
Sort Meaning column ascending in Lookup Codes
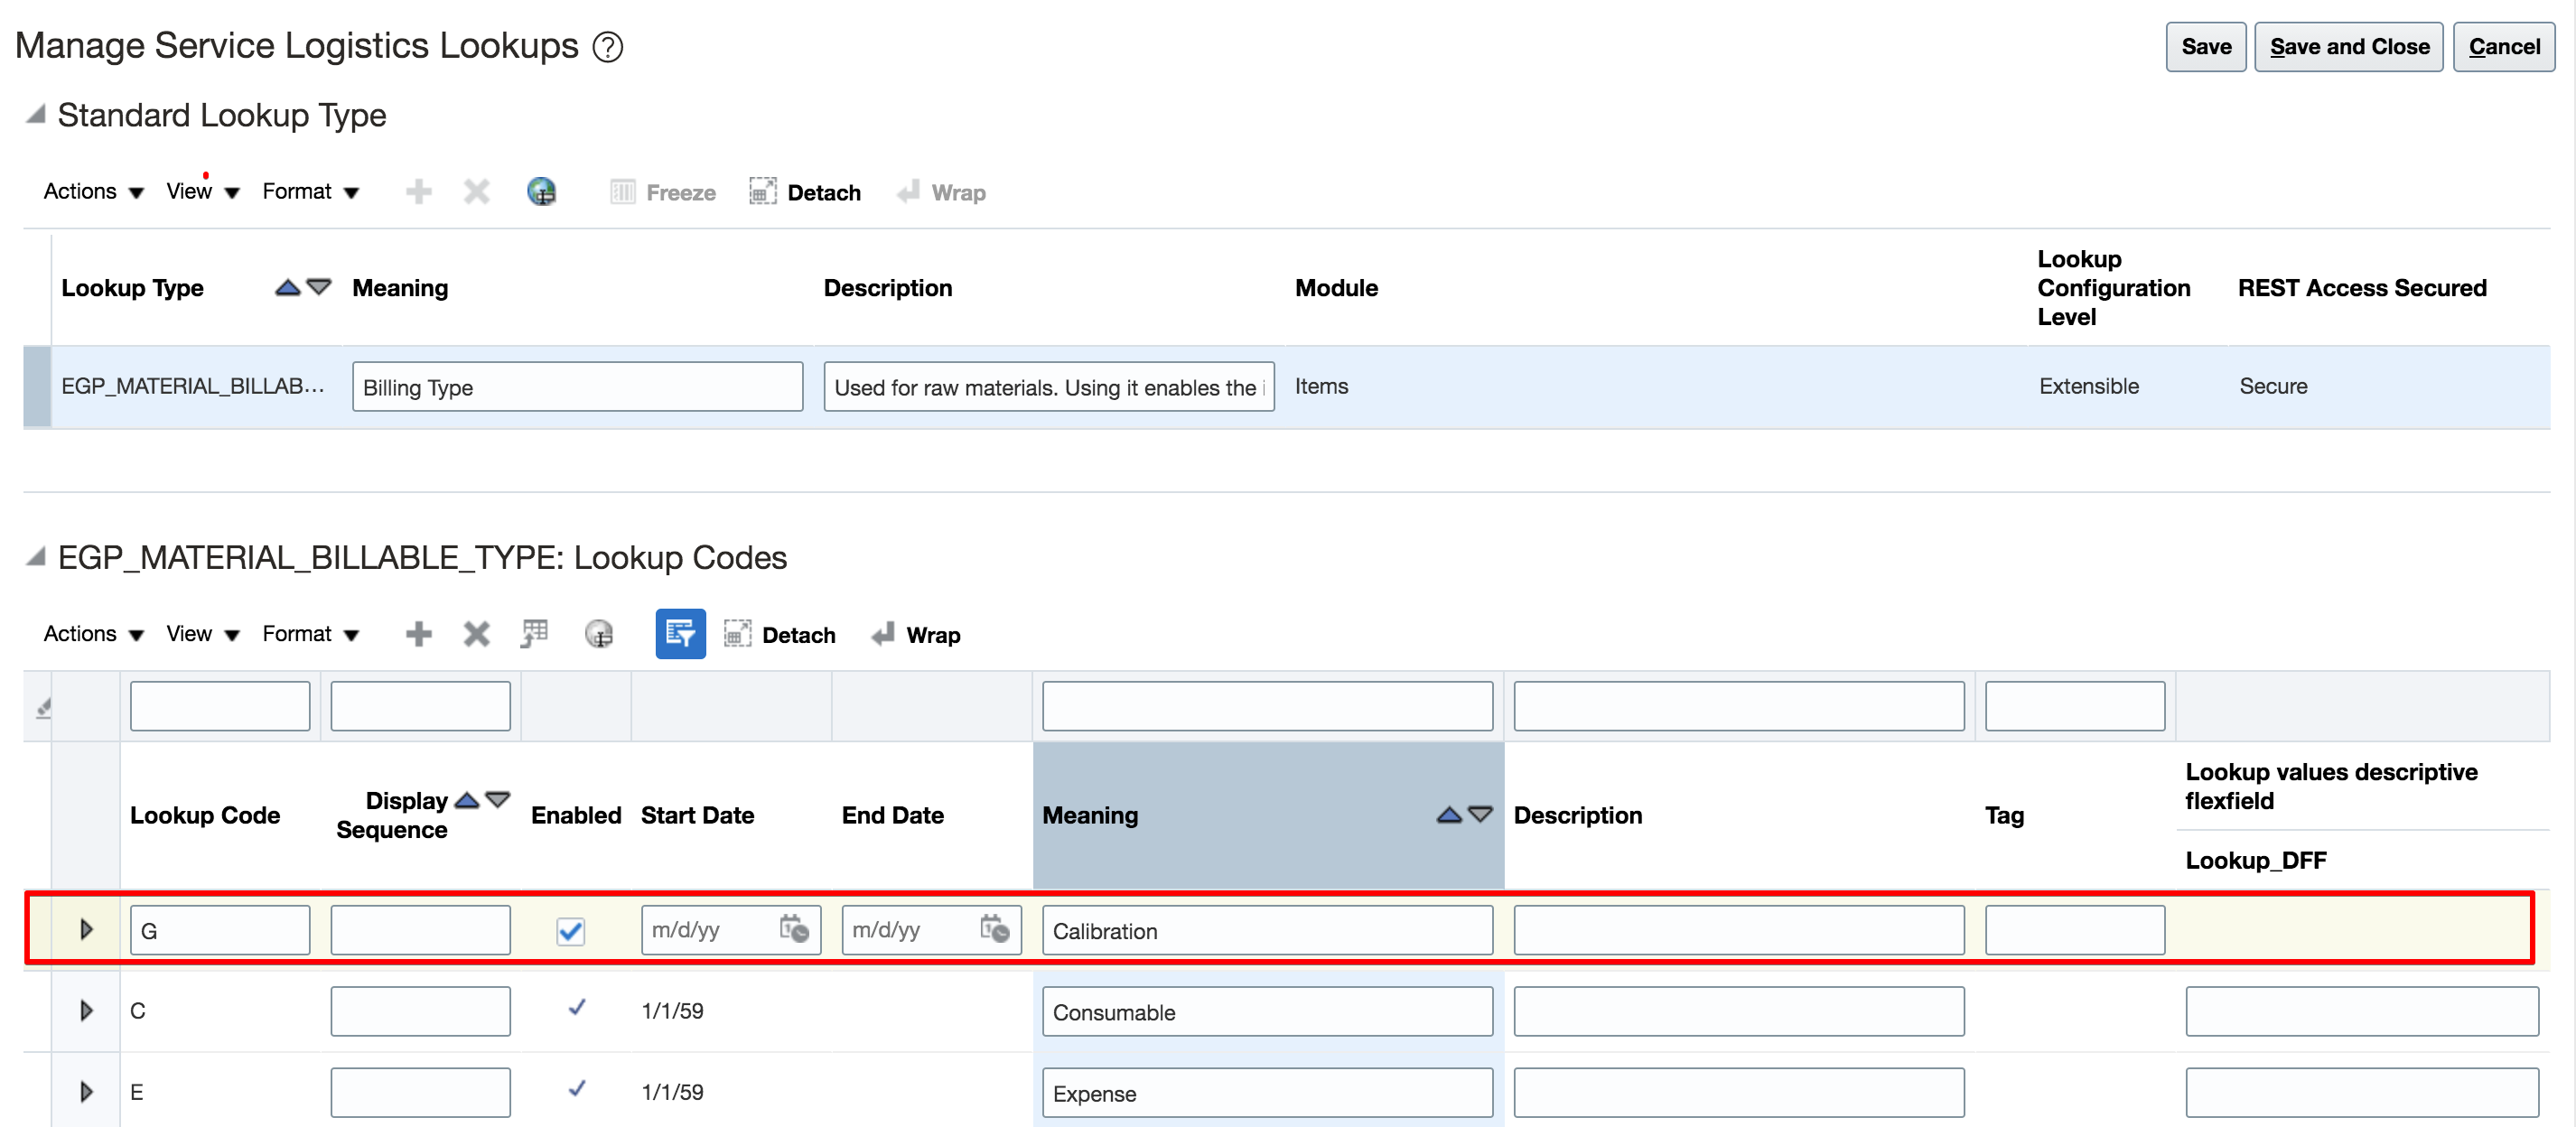coord(1448,815)
